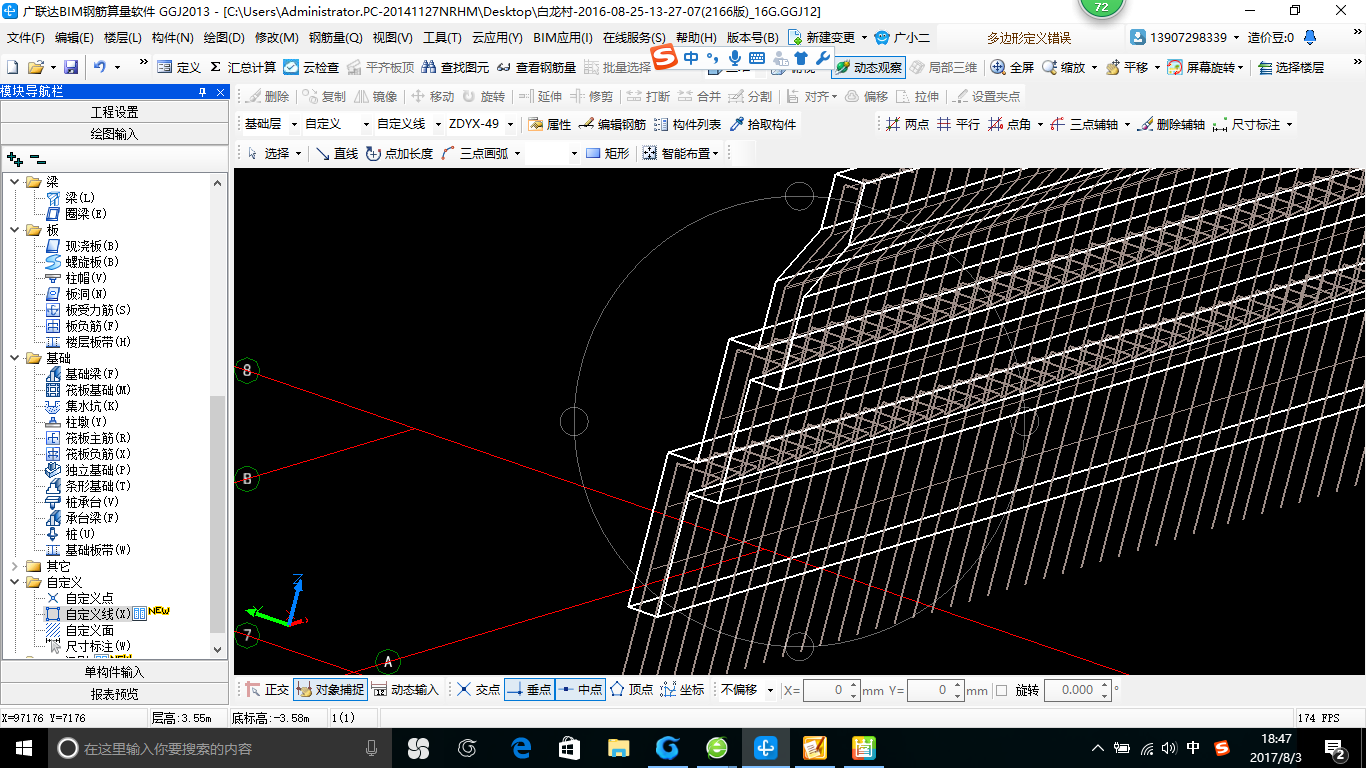This screenshot has width=1366, height=768.
Task: Click the 查找图元 find element icon
Action: (455, 67)
